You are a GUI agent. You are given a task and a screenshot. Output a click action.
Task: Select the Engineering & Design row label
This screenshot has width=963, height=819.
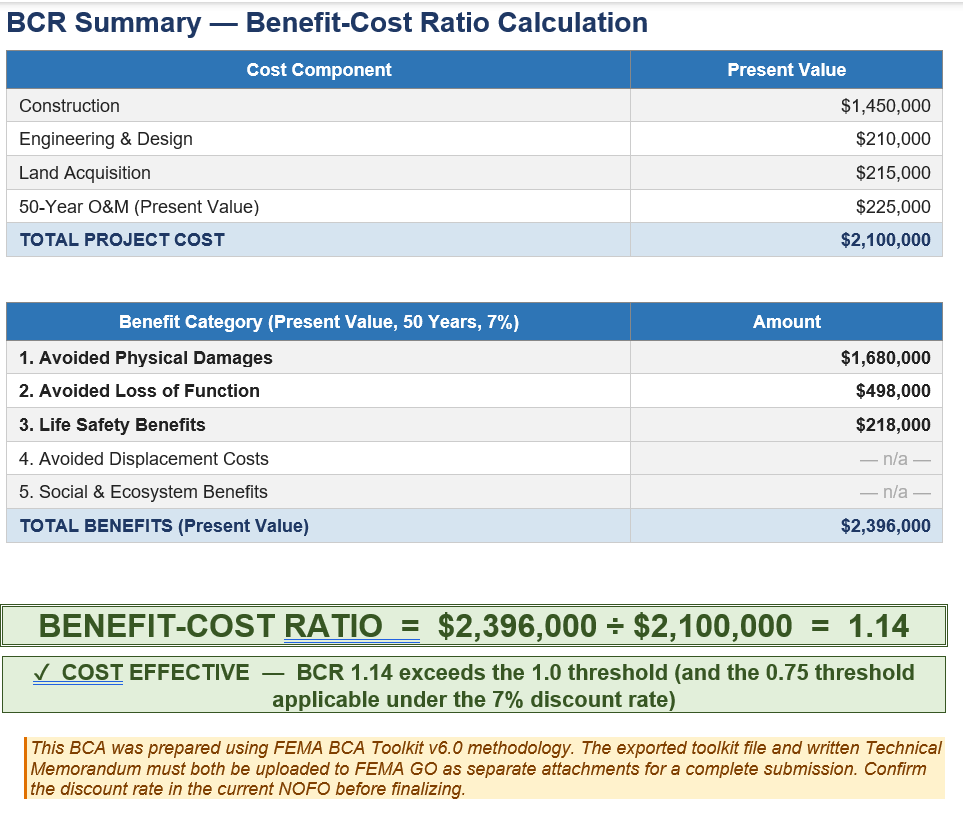click(106, 139)
